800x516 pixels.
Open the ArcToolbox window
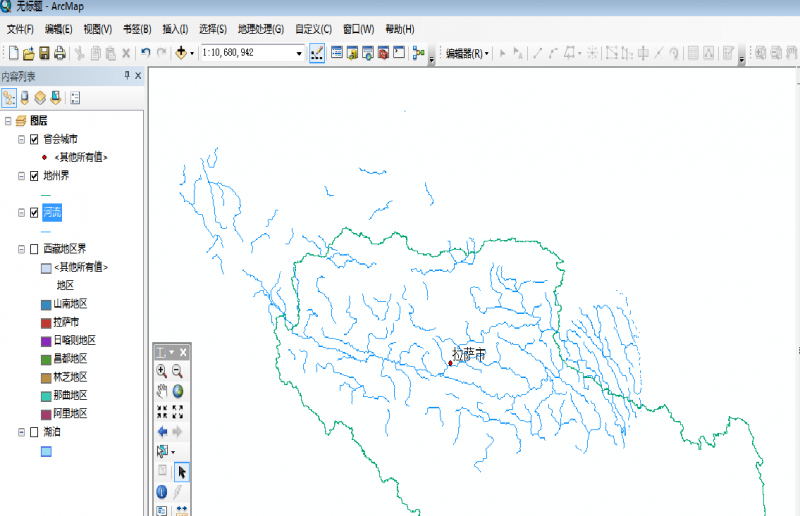tap(384, 53)
